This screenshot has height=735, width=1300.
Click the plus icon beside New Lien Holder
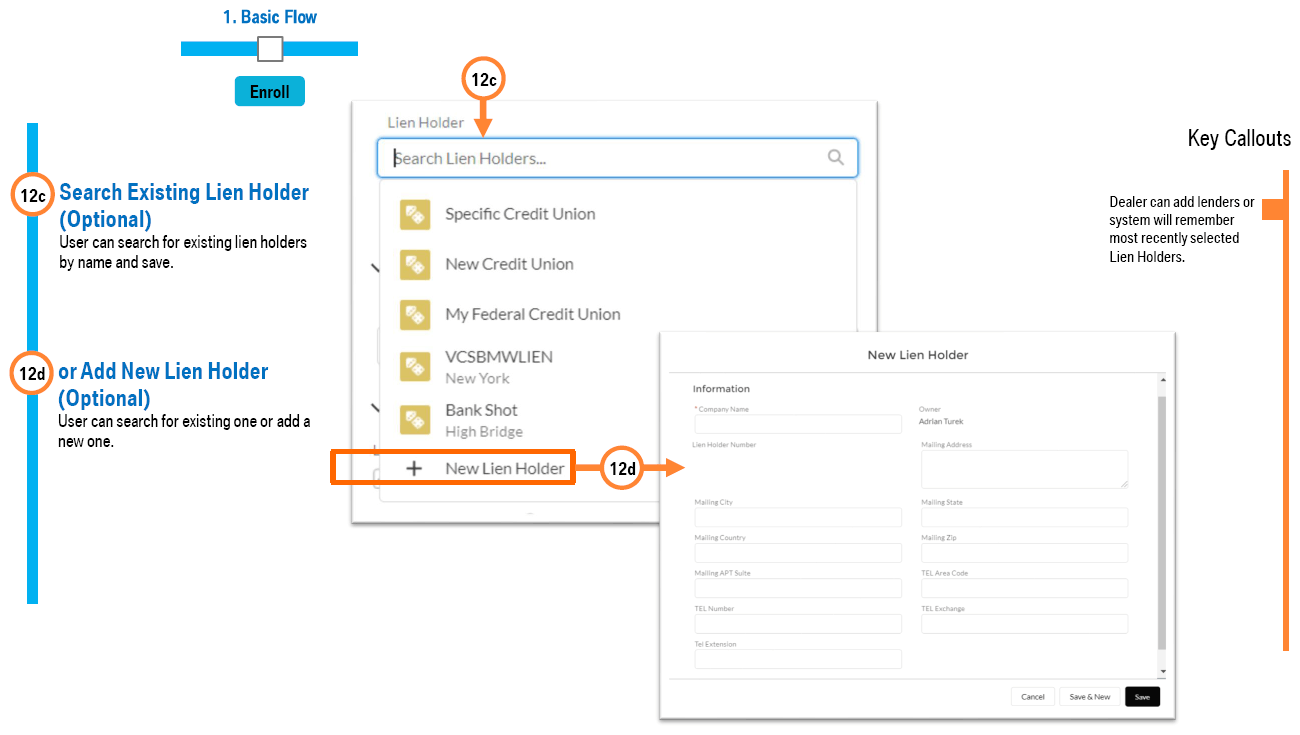click(x=414, y=468)
